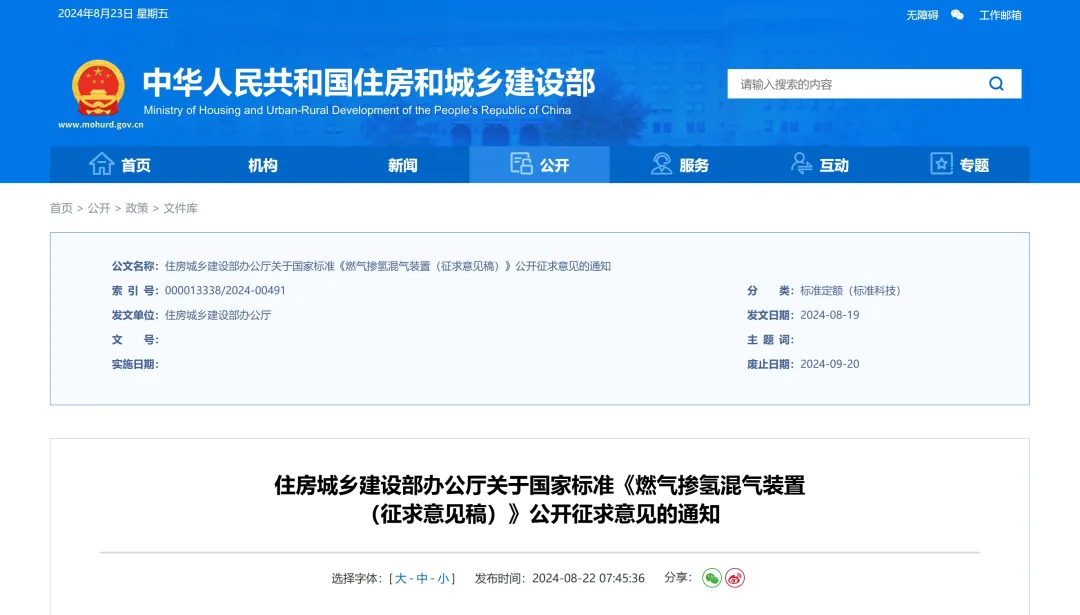Click the 服务 person icon
The width and height of the screenshot is (1080, 615).
point(661,164)
